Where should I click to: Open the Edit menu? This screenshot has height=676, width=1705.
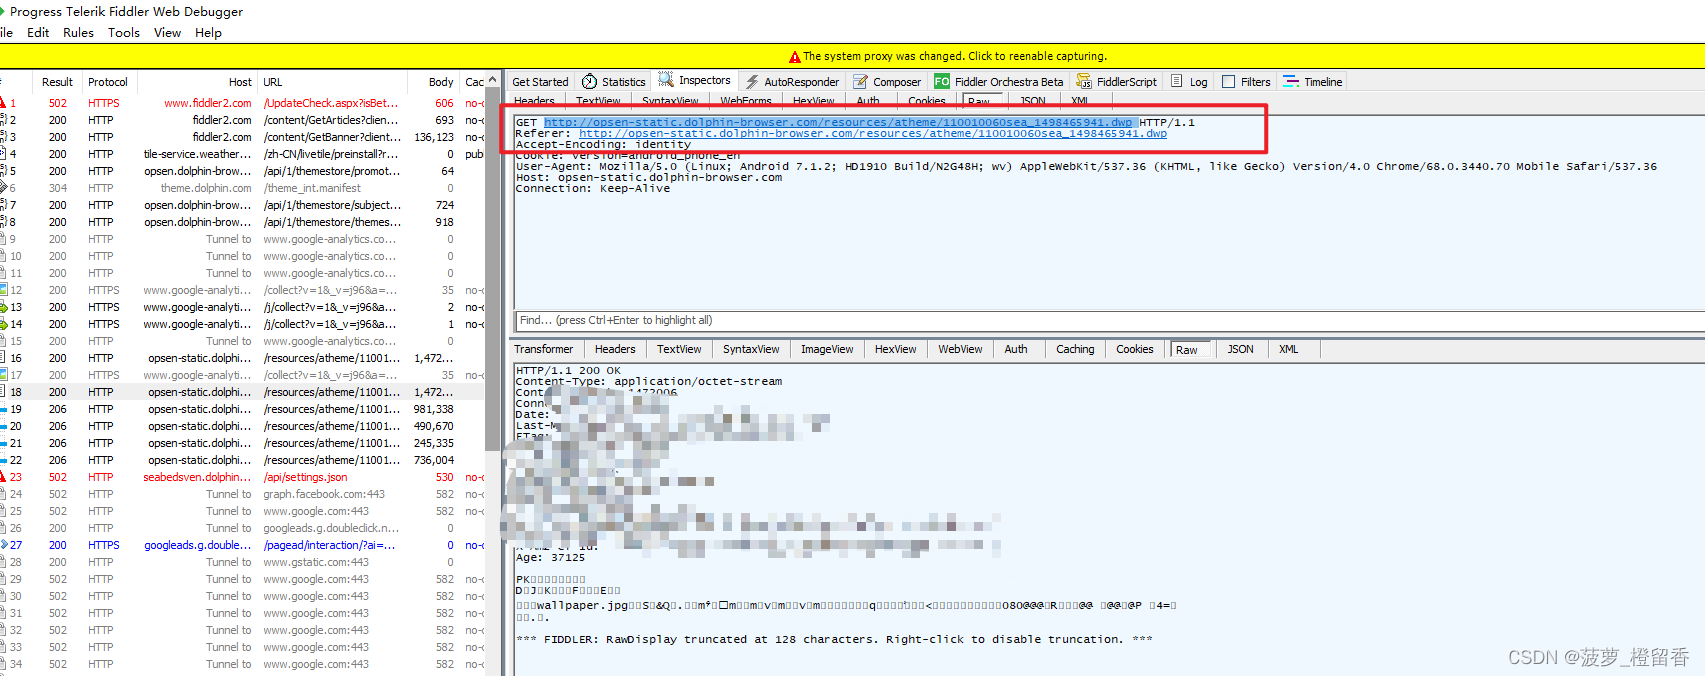tap(38, 33)
